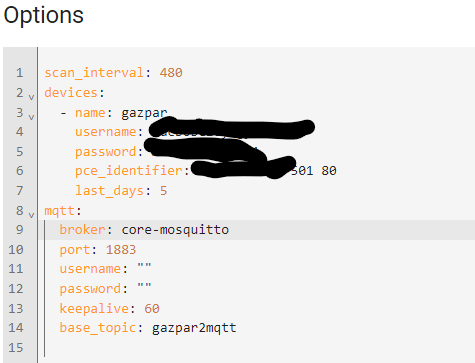
Task: Place cursor on broker core-mosquitto value
Action: tap(175, 230)
